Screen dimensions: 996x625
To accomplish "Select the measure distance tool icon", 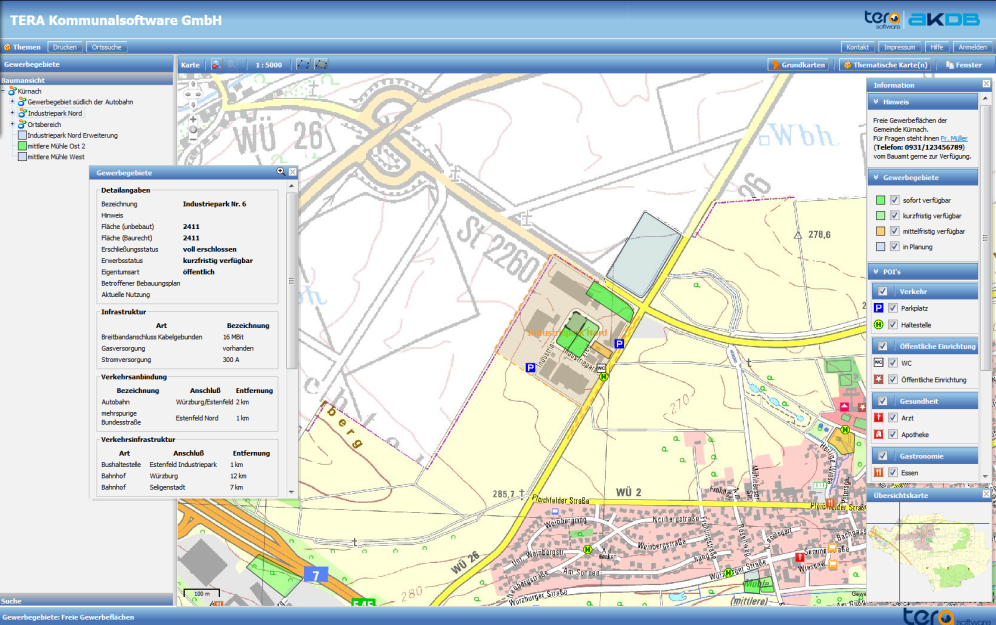I will click(303, 64).
